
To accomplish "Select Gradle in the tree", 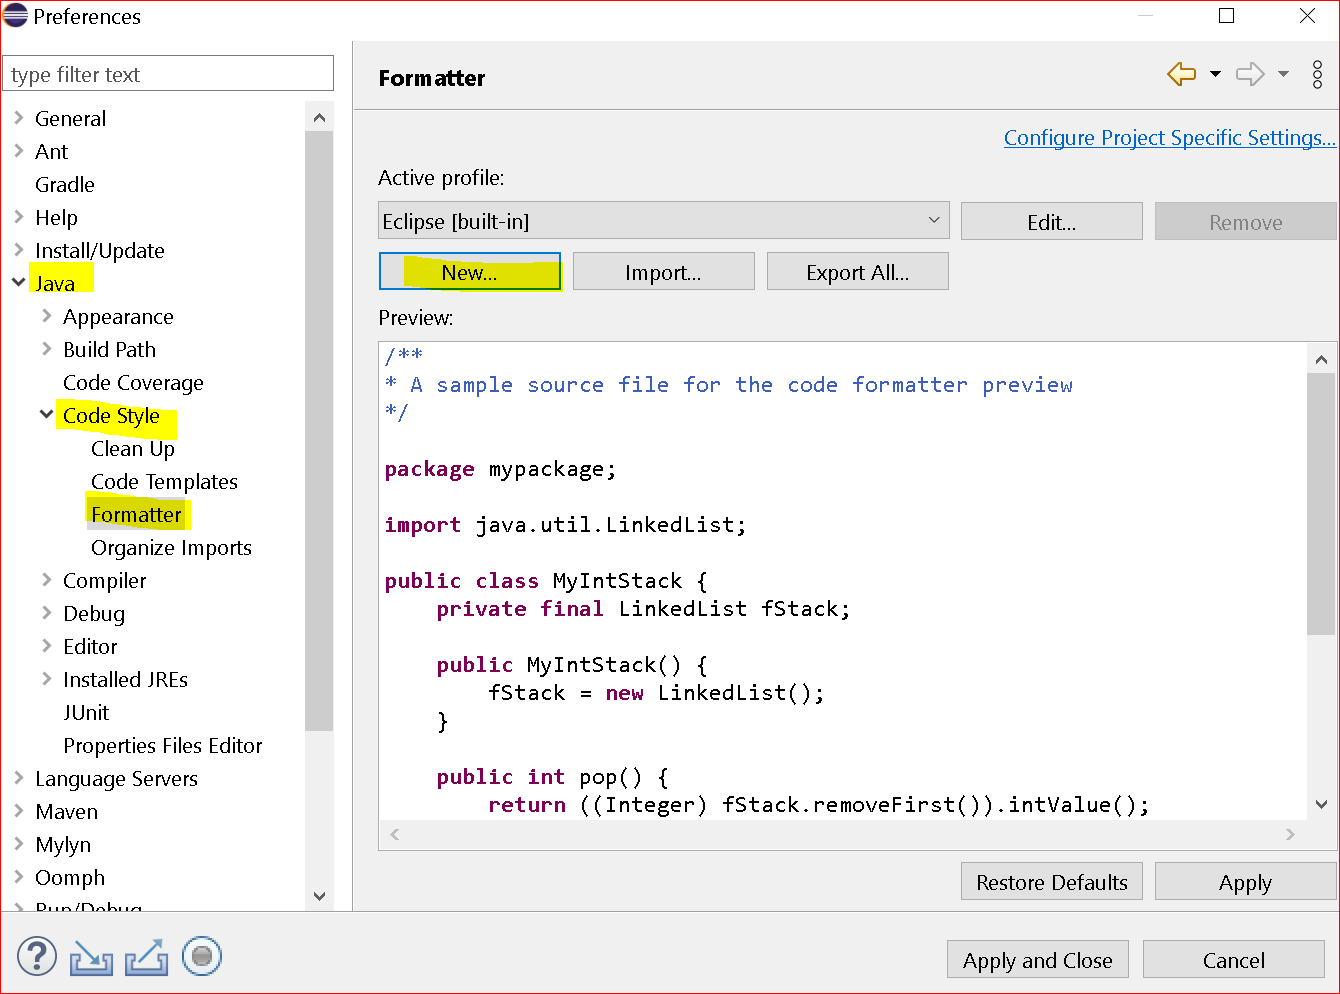I will [65, 184].
